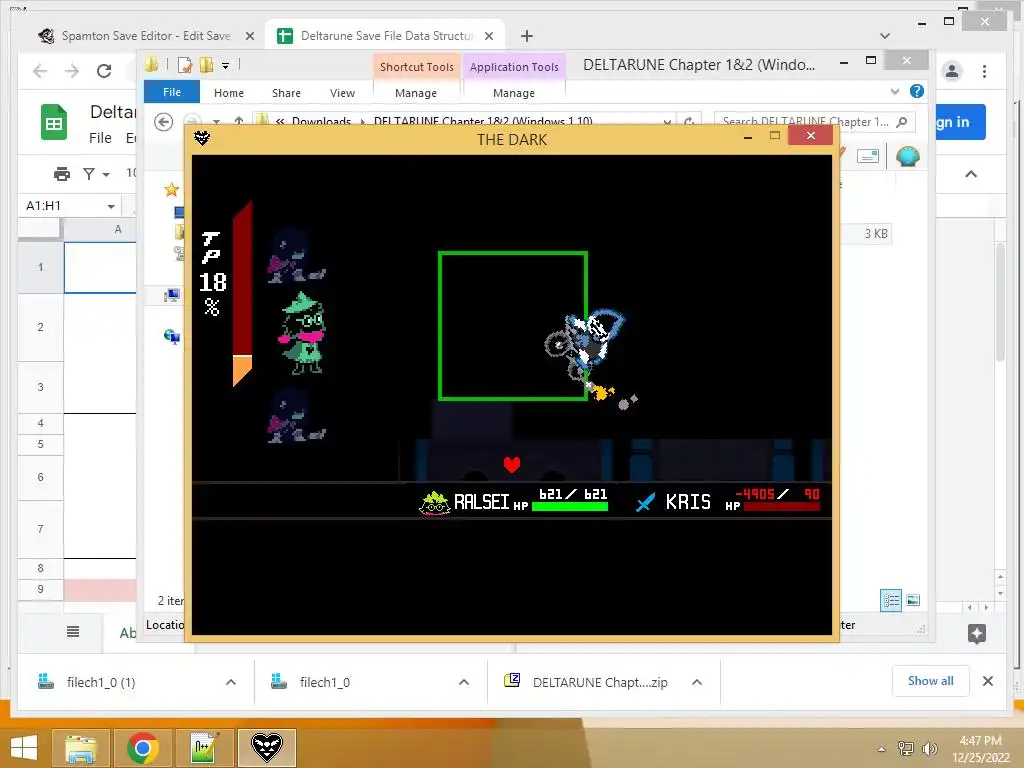Open the Sheets File menu
The width and height of the screenshot is (1024, 768).
coord(100,138)
